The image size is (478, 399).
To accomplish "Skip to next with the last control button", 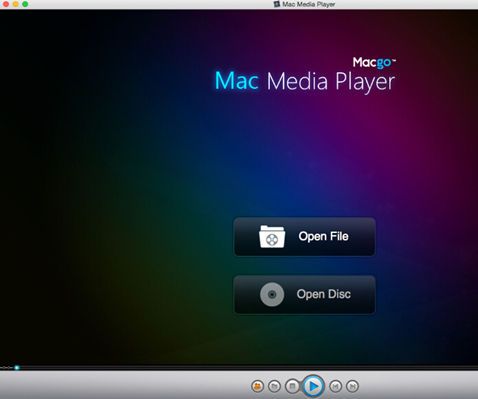I will (352, 386).
